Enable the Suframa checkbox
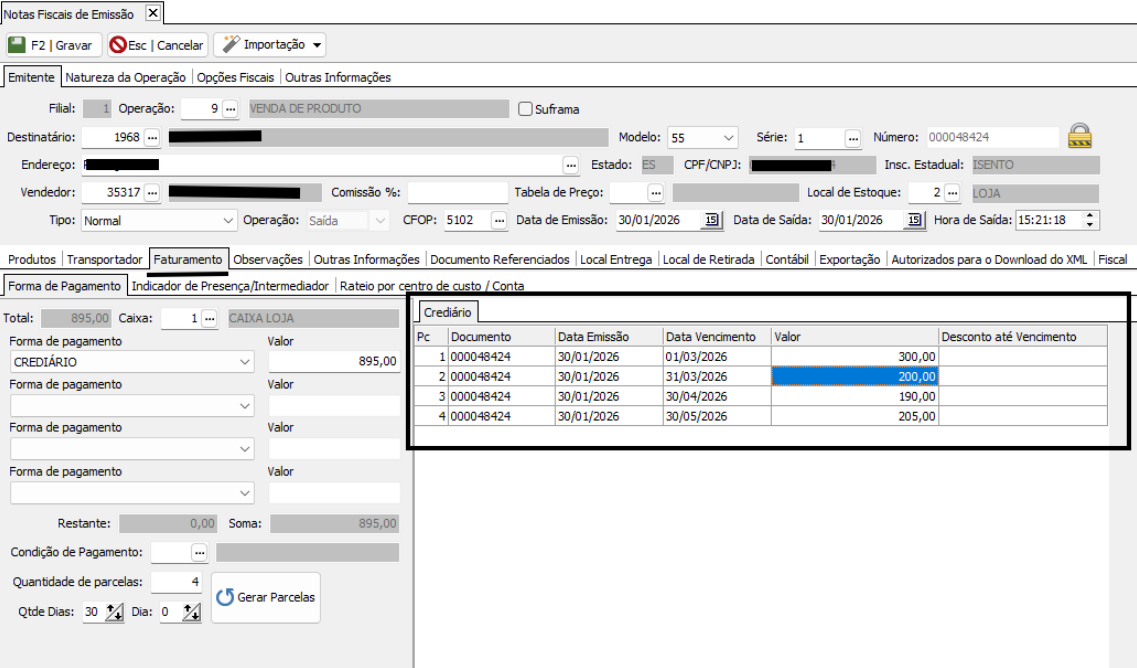Viewport: 1137px width, 668px height. pos(525,109)
